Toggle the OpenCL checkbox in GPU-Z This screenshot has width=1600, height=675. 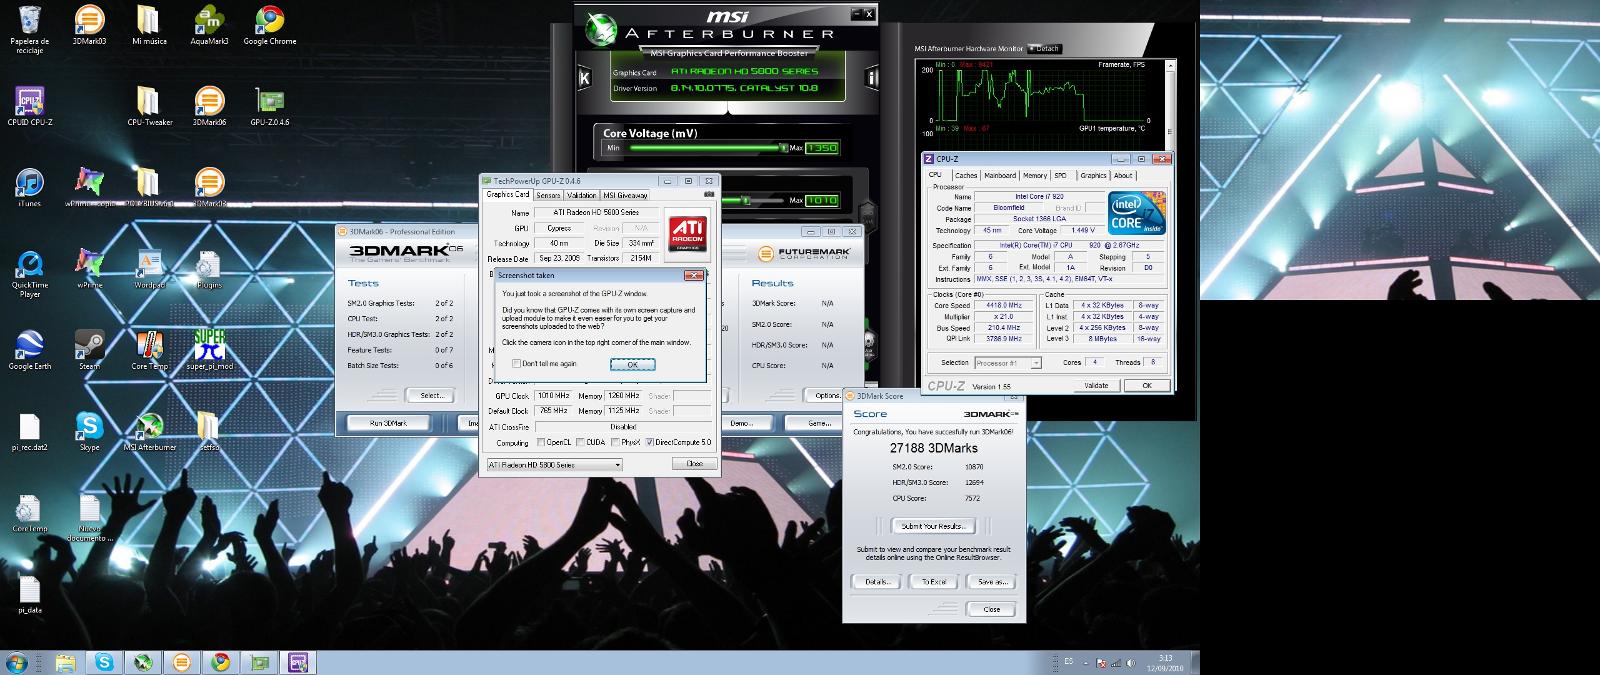click(541, 442)
